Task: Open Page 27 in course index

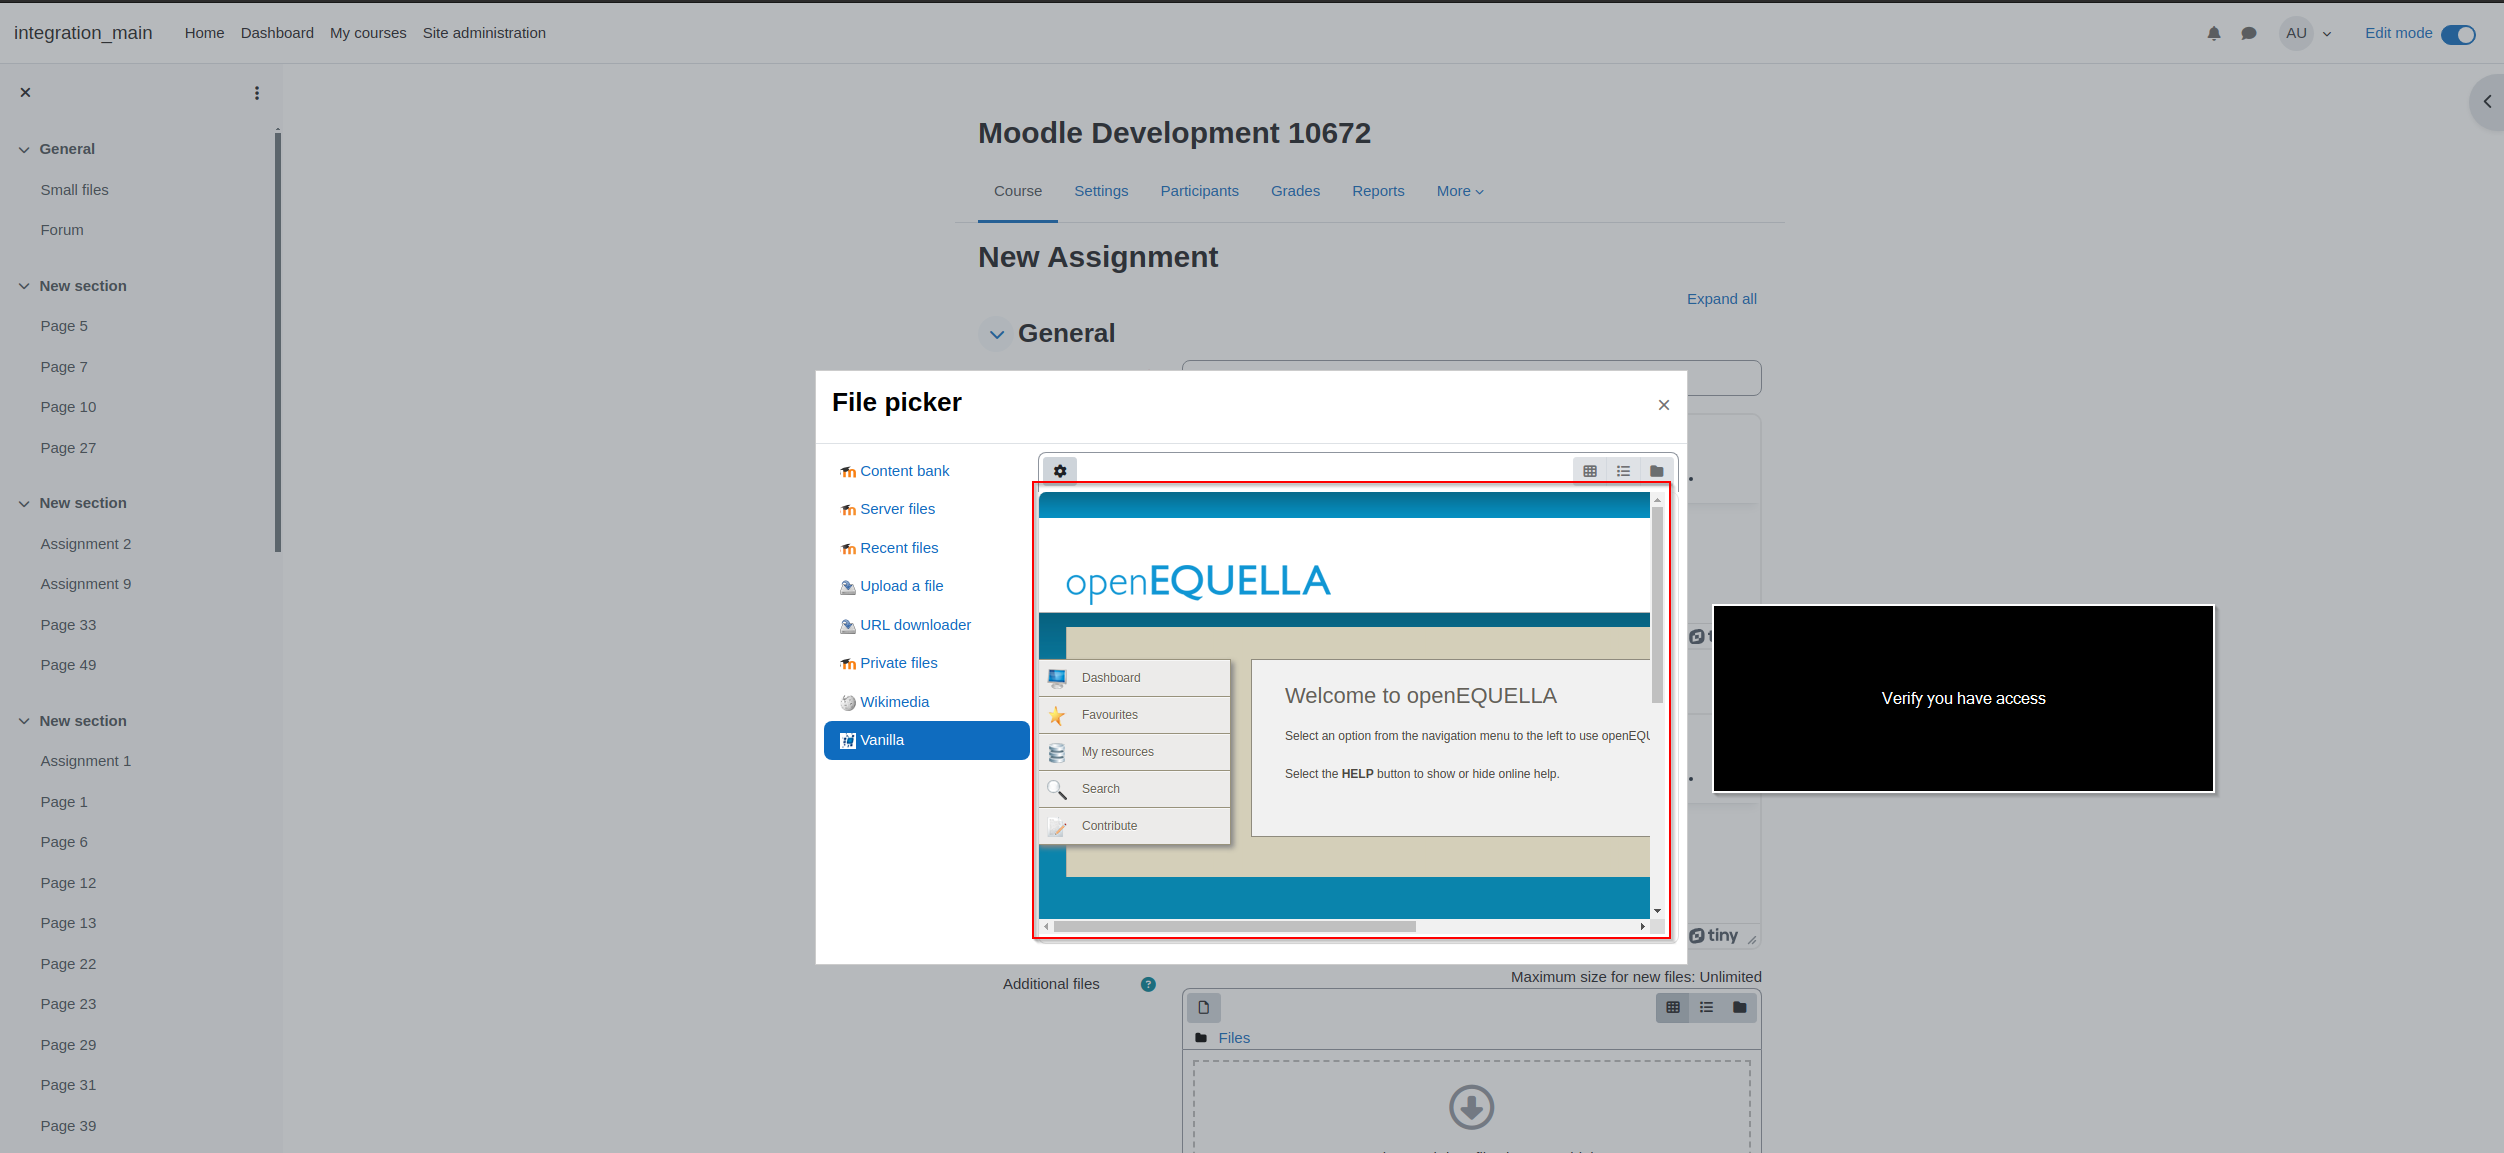Action: point(68,448)
